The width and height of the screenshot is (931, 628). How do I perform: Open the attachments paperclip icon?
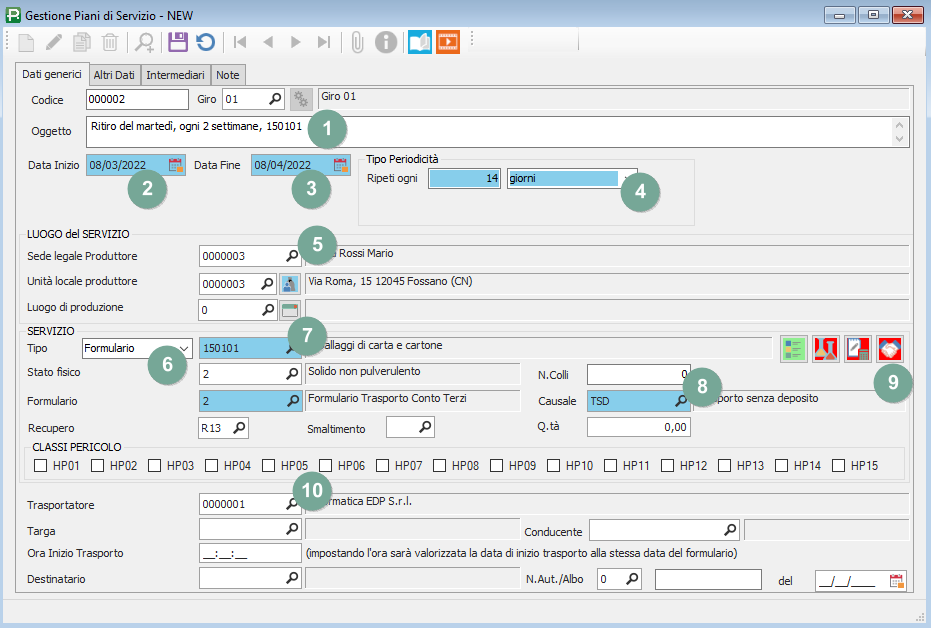coord(356,42)
